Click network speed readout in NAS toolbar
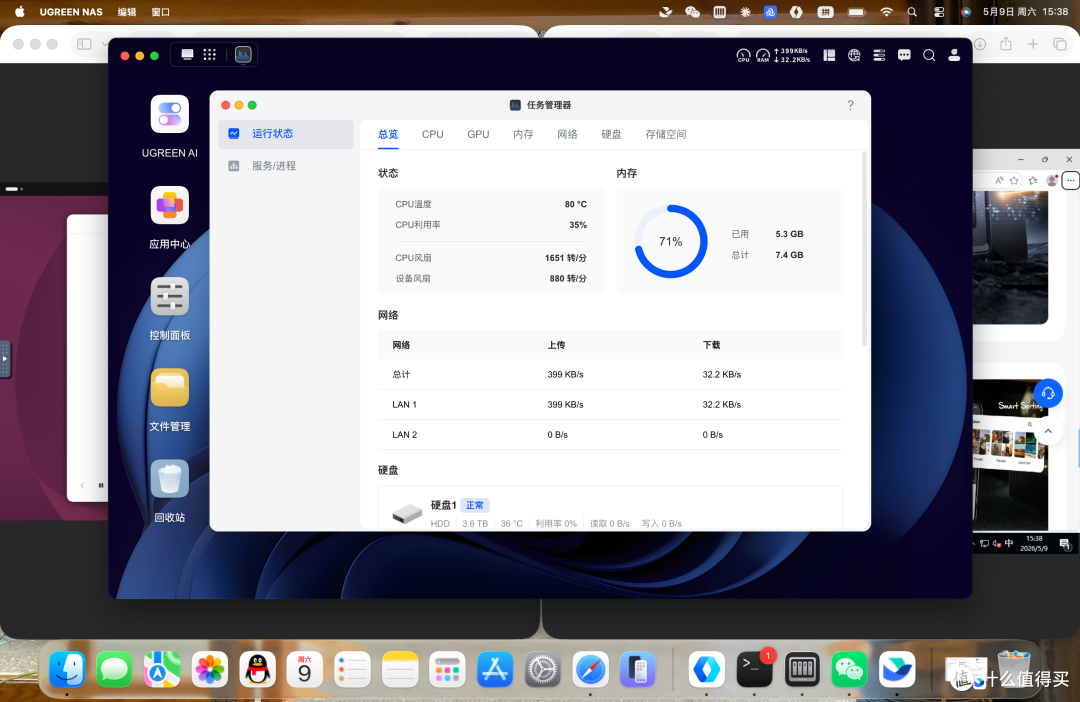 point(791,55)
